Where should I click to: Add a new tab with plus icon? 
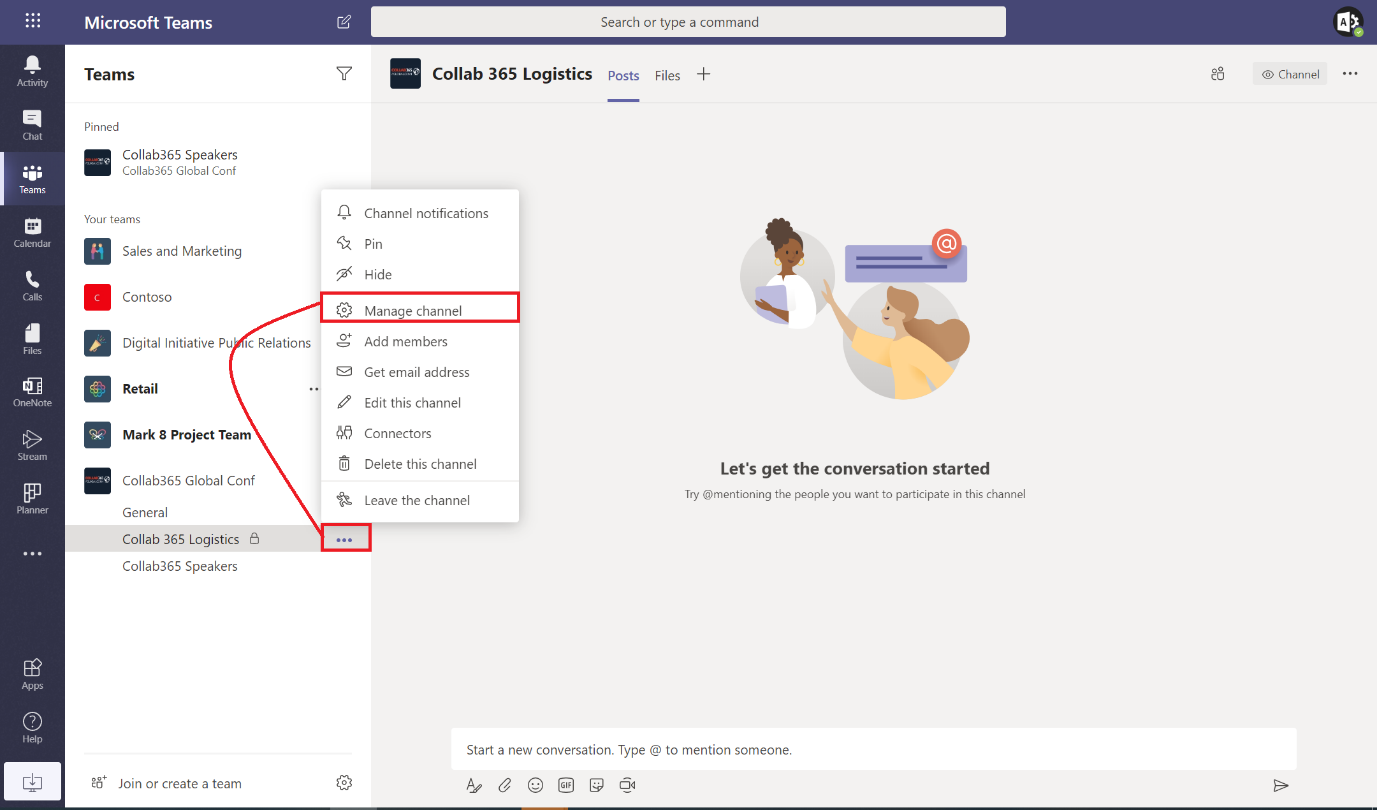703,74
